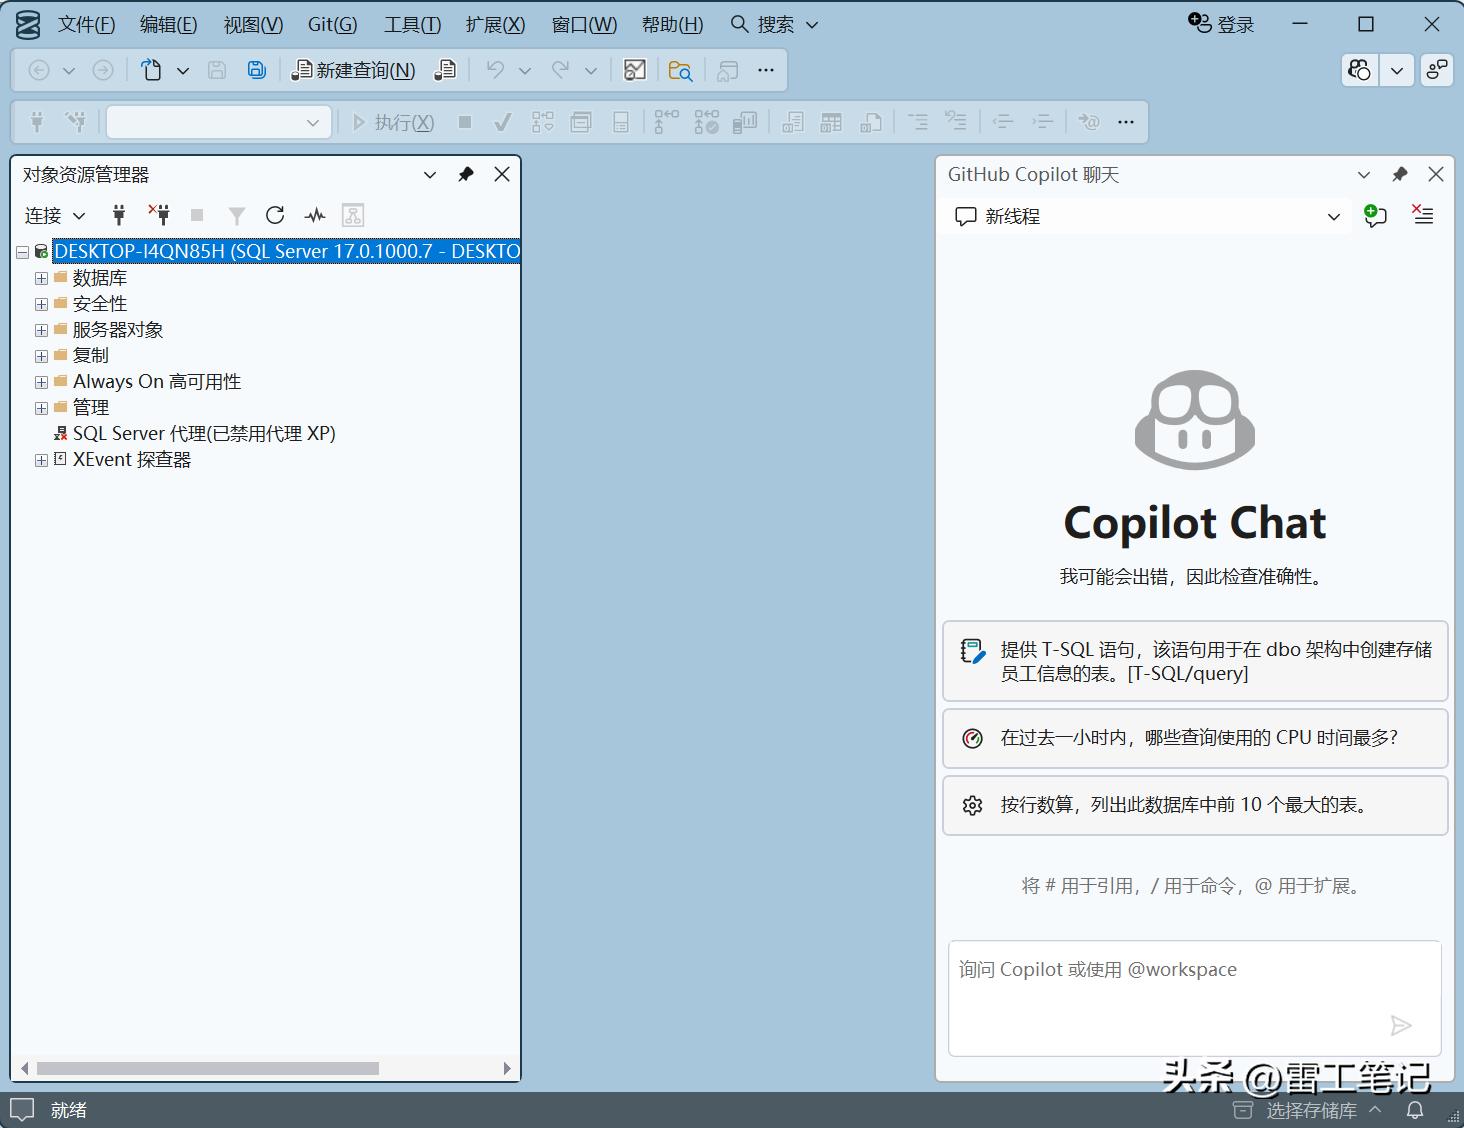Viewport: 1464px width, 1128px height.
Task: Open Find in Files folder-search icon
Action: pos(680,70)
